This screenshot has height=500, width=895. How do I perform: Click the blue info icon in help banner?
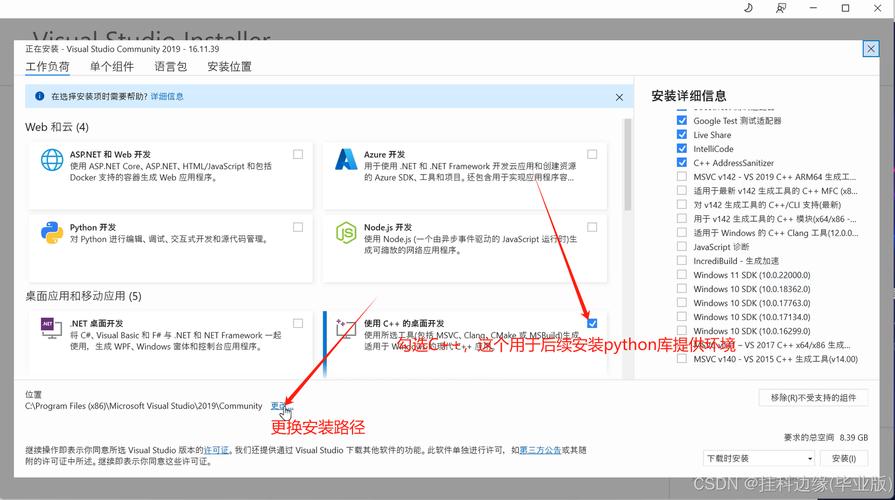tap(39, 96)
